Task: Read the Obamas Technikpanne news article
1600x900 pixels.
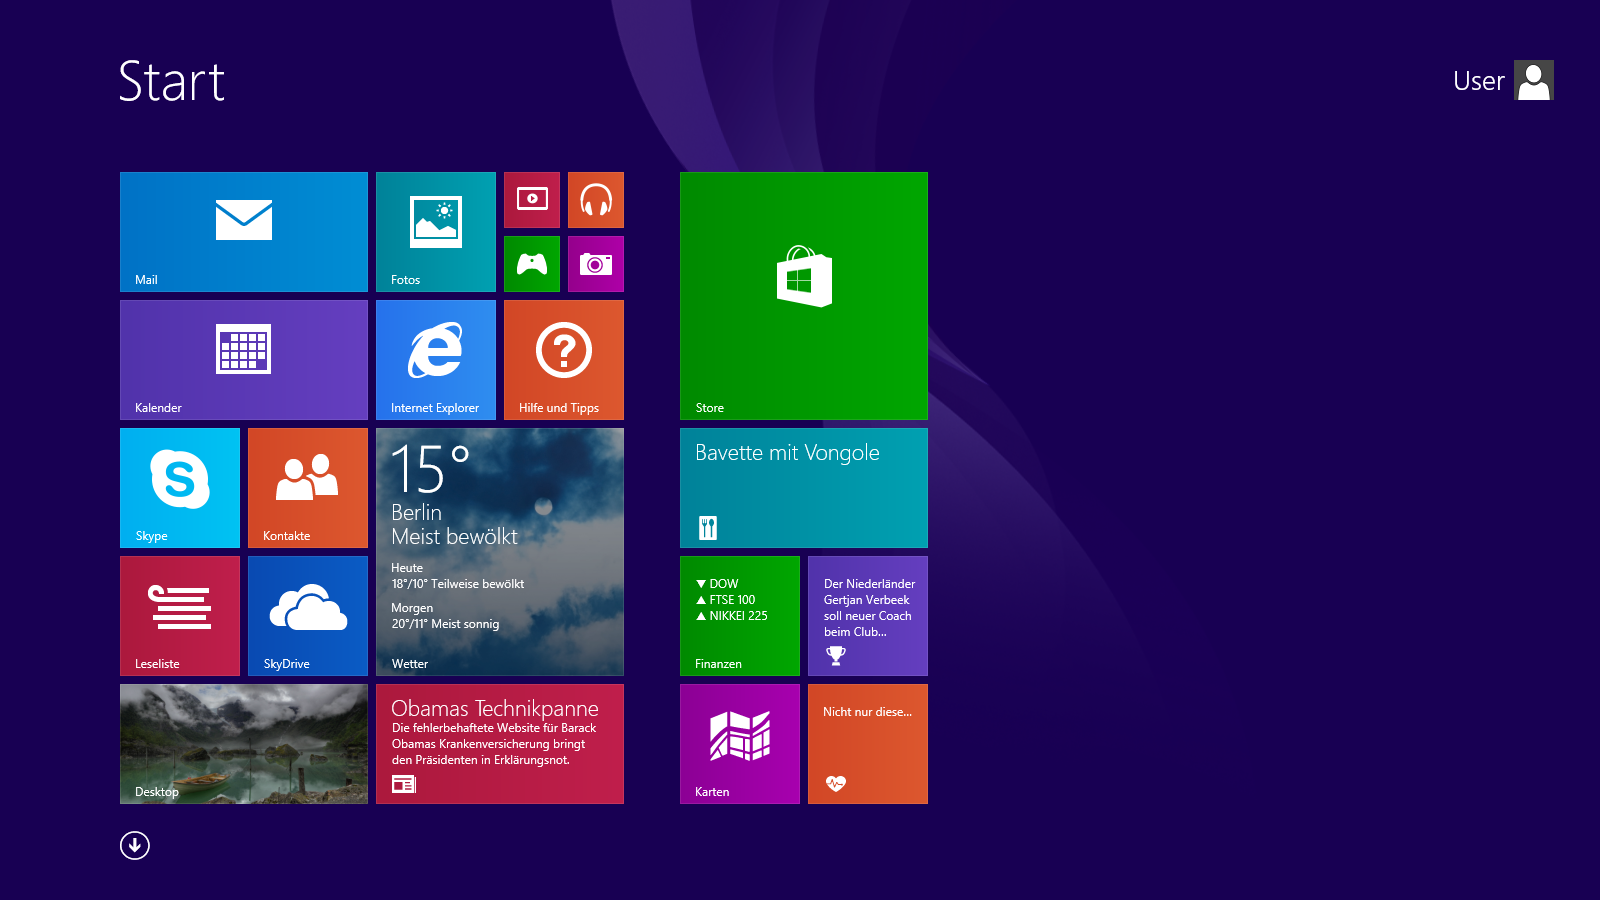Action: point(500,744)
